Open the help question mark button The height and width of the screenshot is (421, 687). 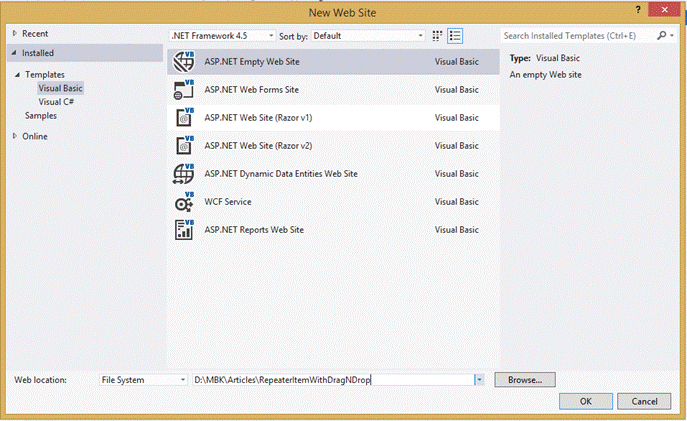(x=638, y=10)
